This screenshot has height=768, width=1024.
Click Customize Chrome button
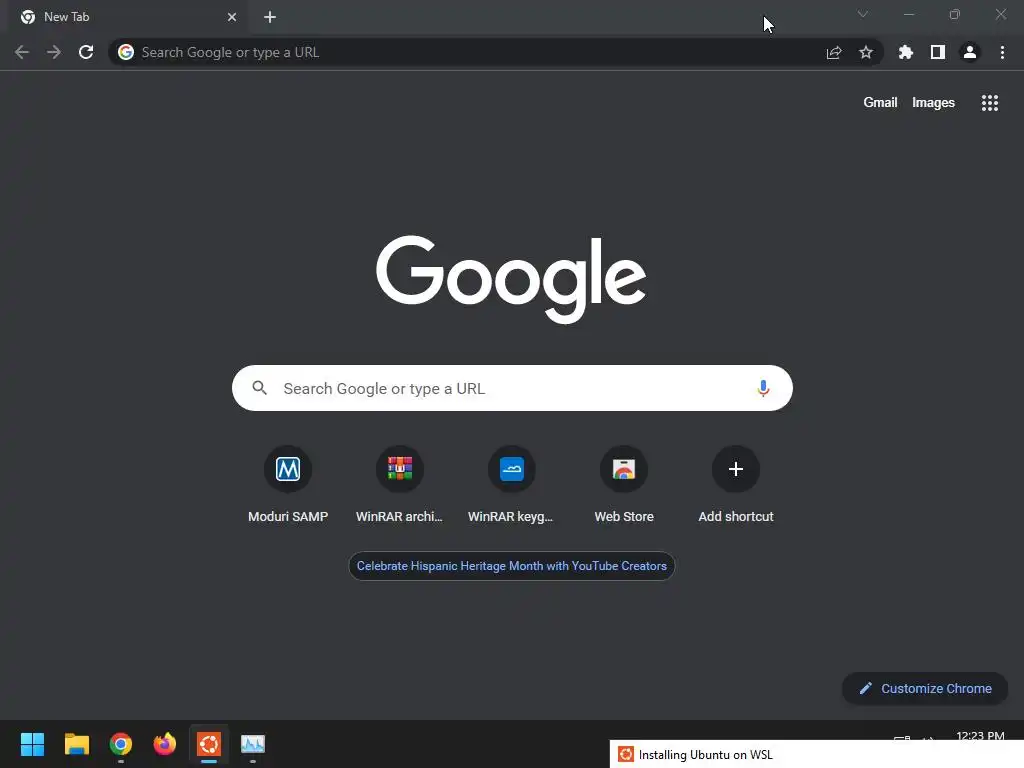pyautogui.click(x=925, y=688)
